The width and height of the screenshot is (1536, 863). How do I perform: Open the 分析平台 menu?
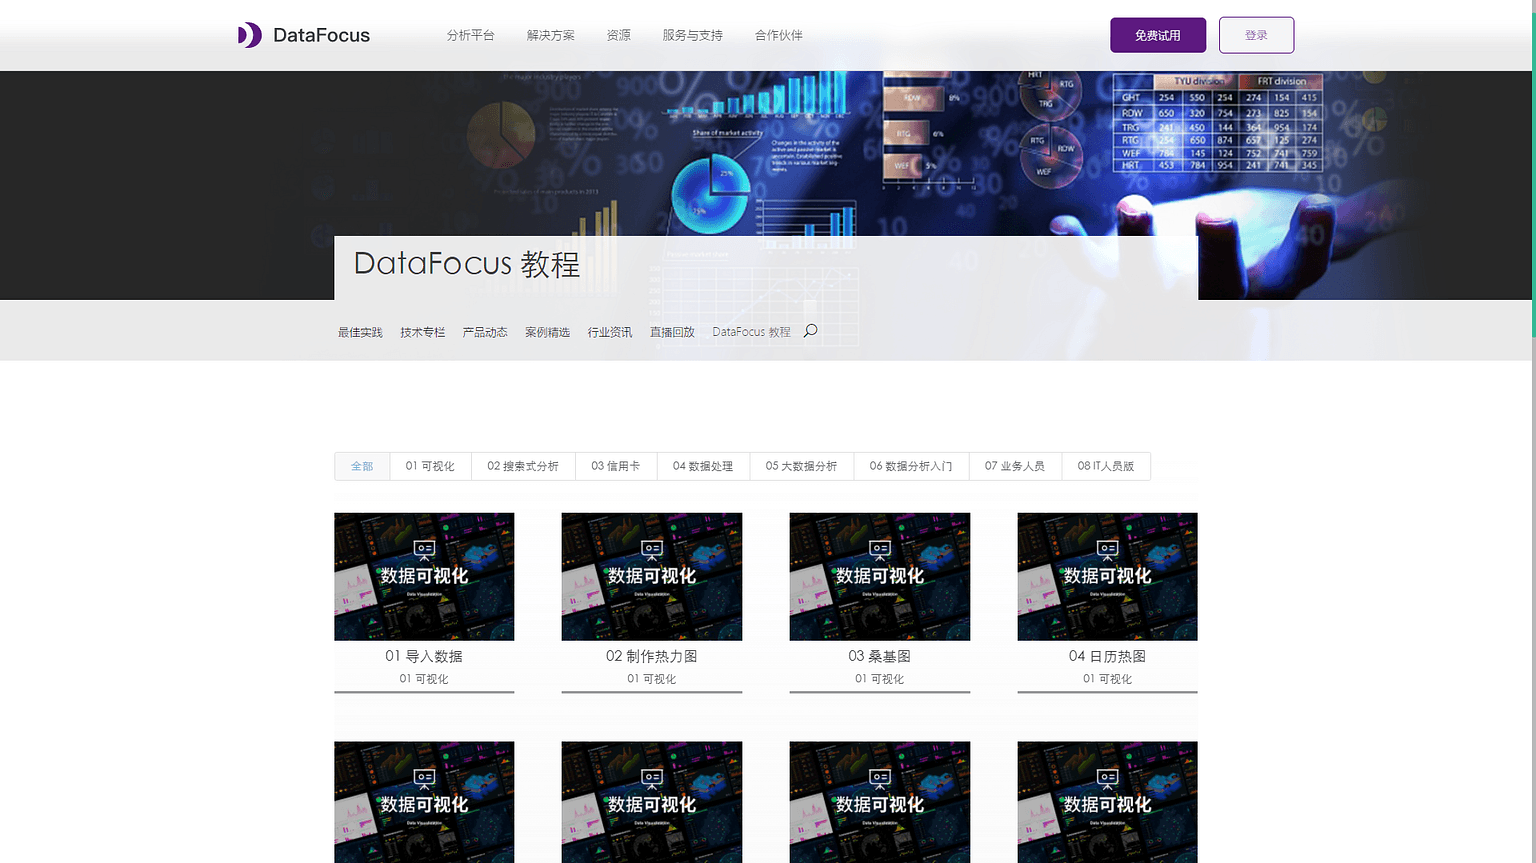point(470,35)
